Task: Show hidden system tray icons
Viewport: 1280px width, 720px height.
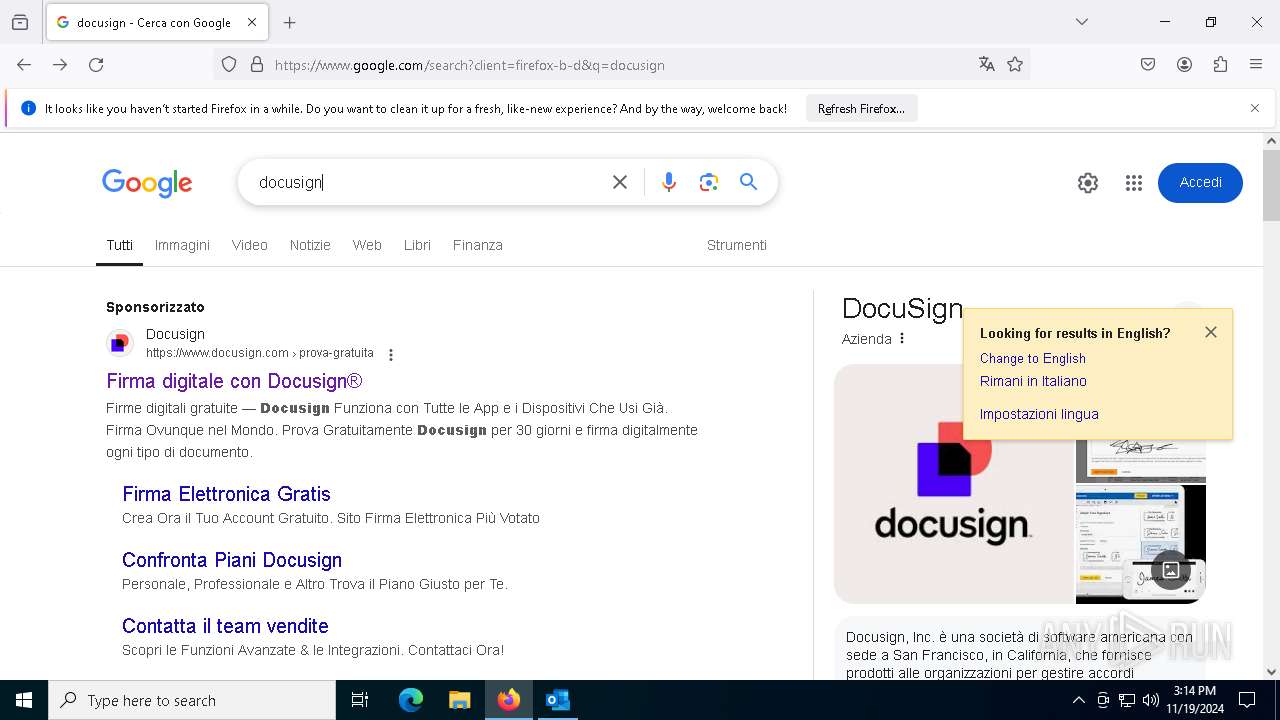Action: (x=1078, y=700)
